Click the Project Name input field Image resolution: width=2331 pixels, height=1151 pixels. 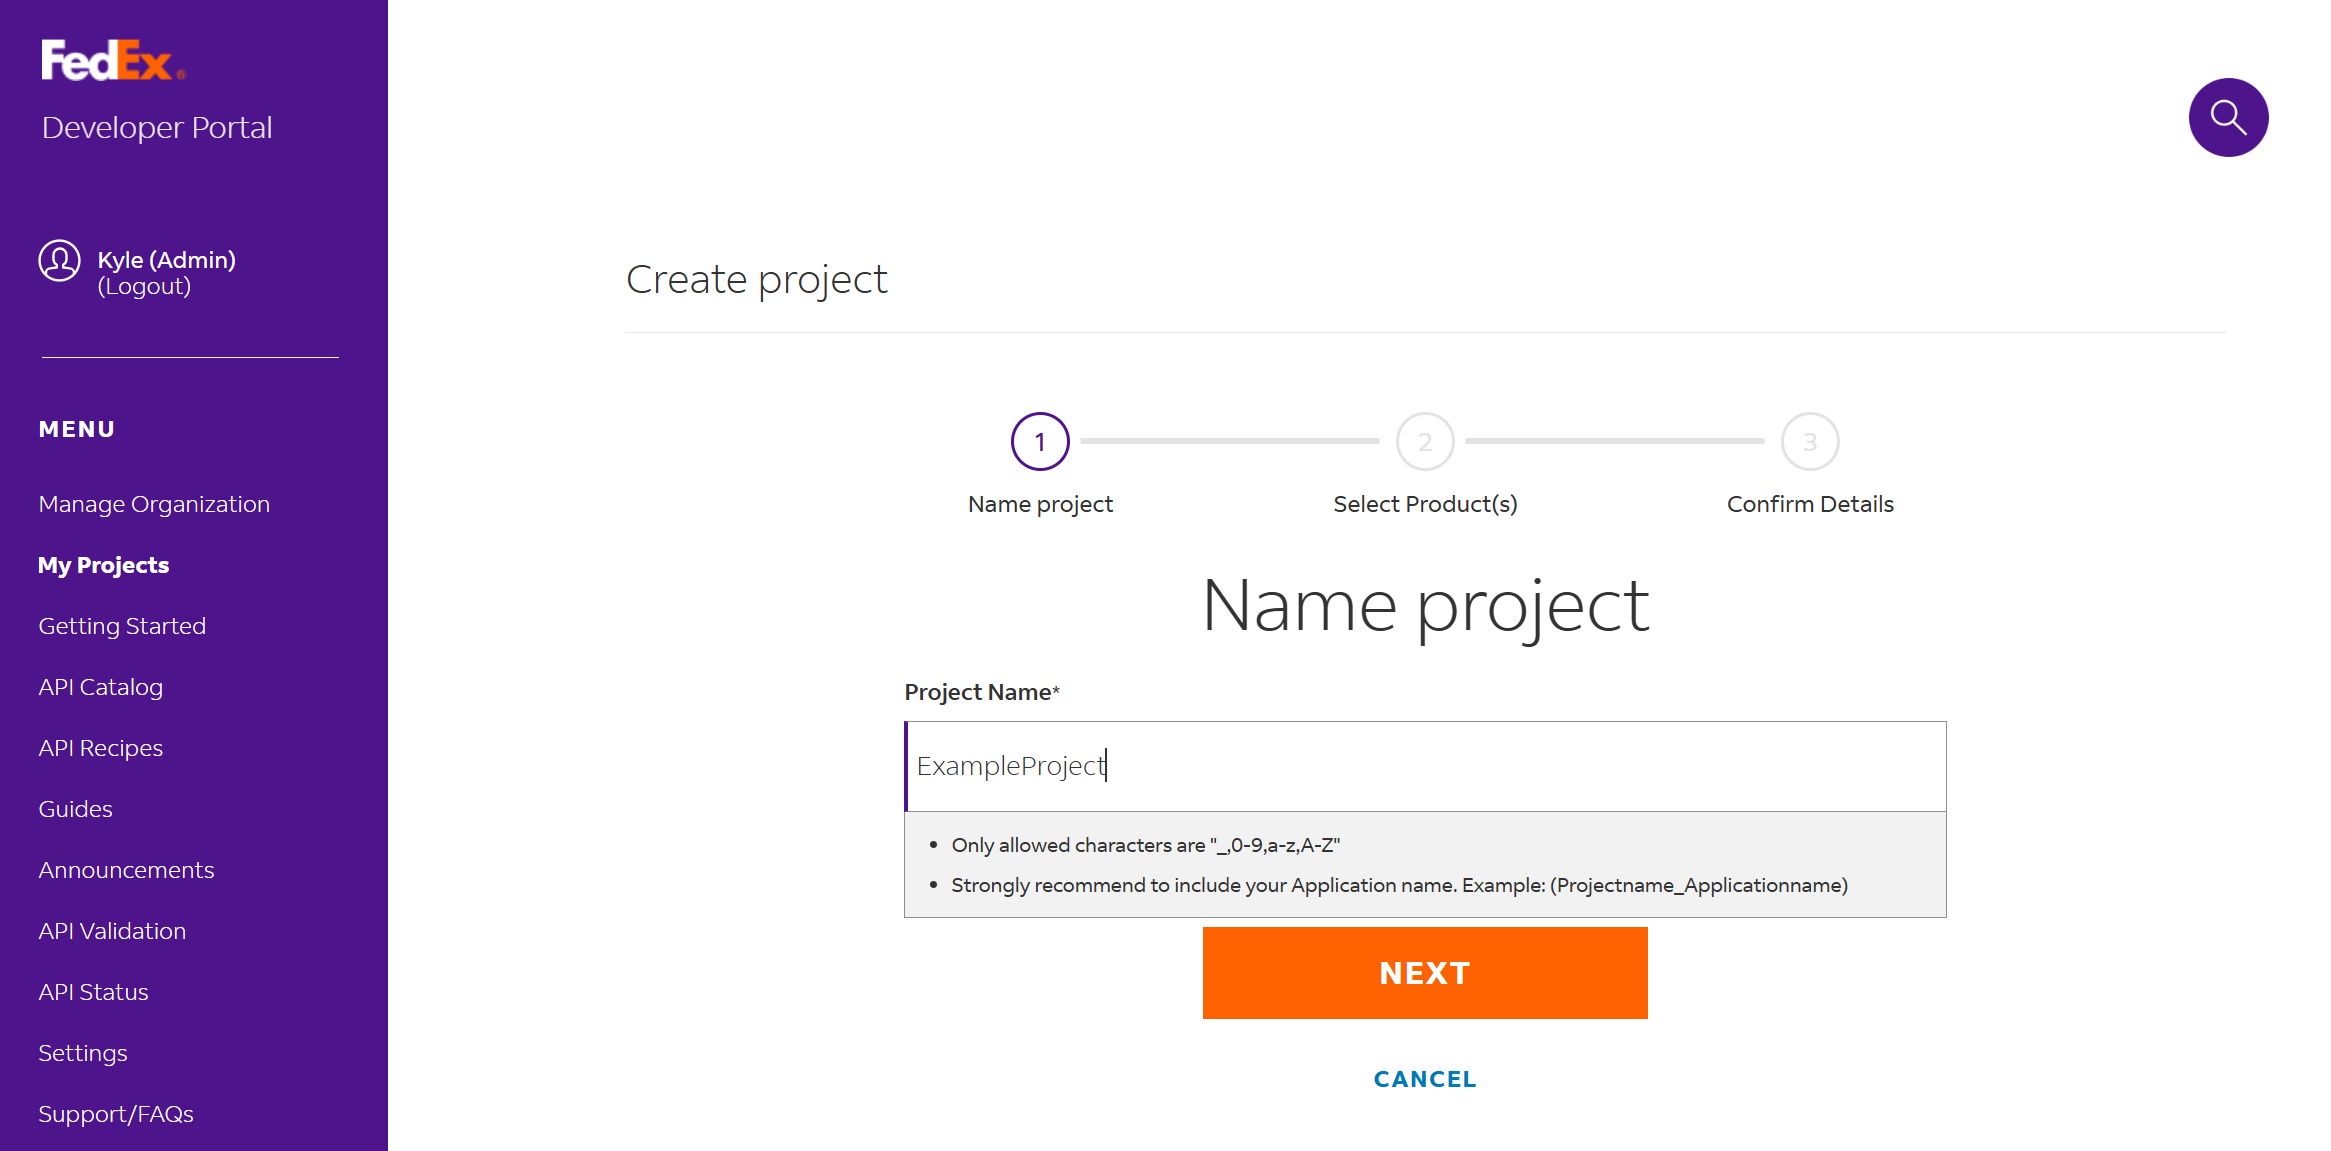coord(1424,766)
